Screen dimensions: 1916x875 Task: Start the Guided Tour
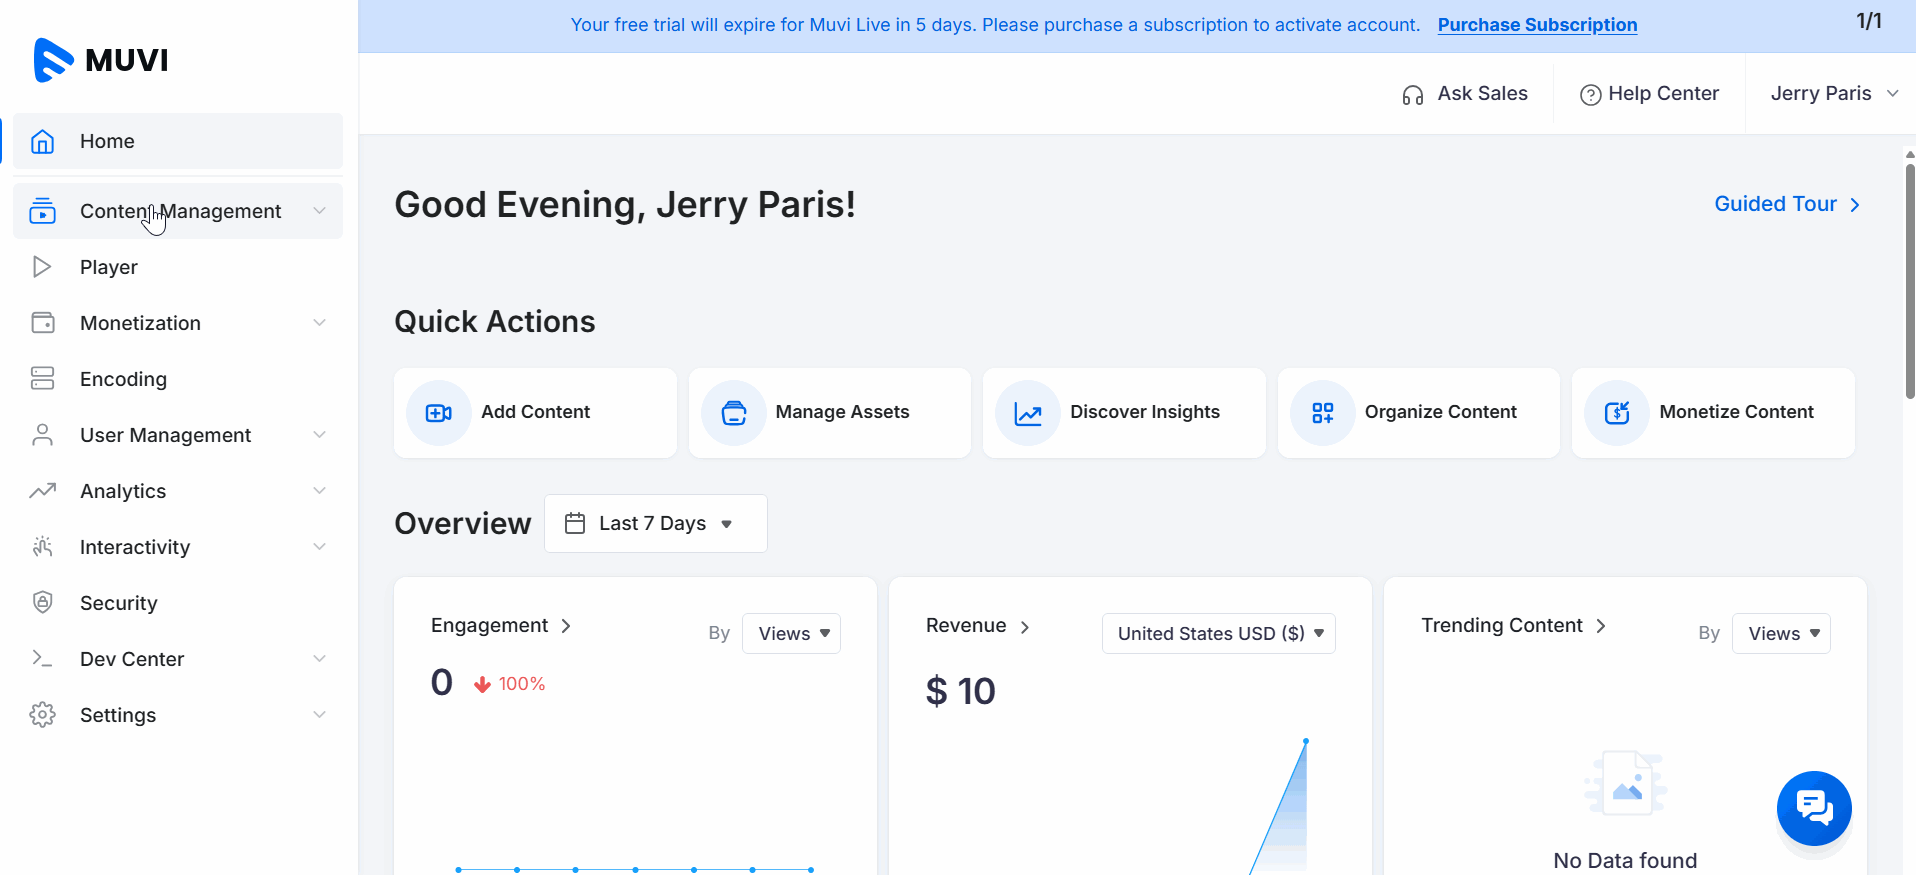[x=1786, y=204]
